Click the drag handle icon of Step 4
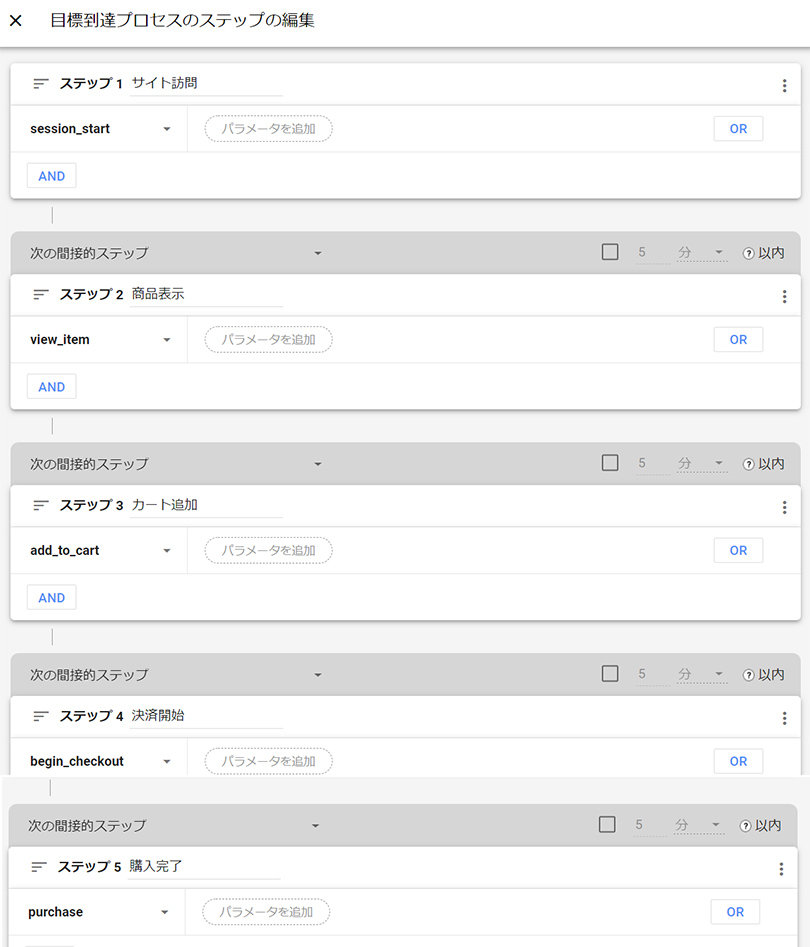810x947 pixels. pyautogui.click(x=41, y=716)
